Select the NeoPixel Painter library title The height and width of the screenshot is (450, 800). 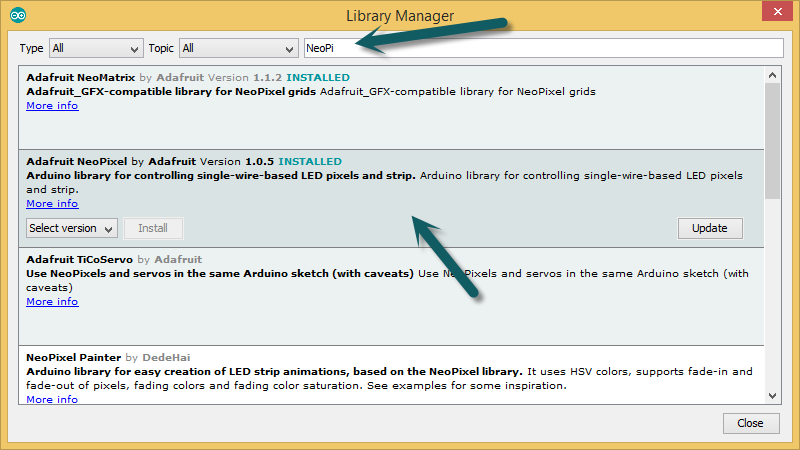pos(73,357)
